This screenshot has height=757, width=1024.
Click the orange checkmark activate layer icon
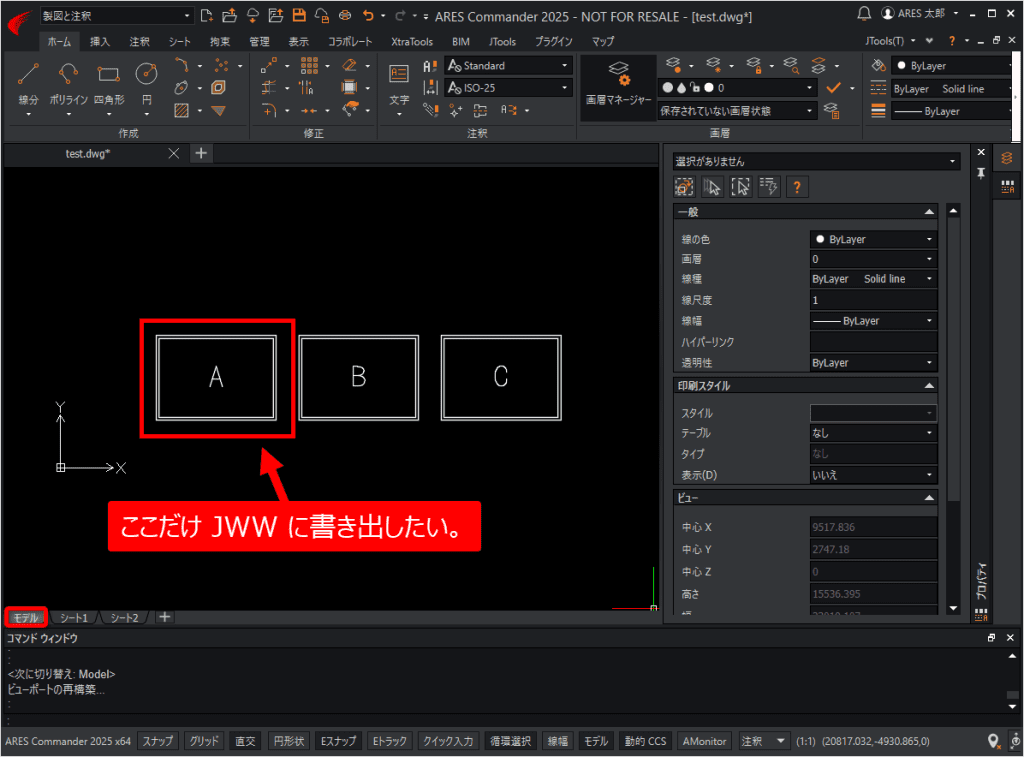pyautogui.click(x=833, y=88)
